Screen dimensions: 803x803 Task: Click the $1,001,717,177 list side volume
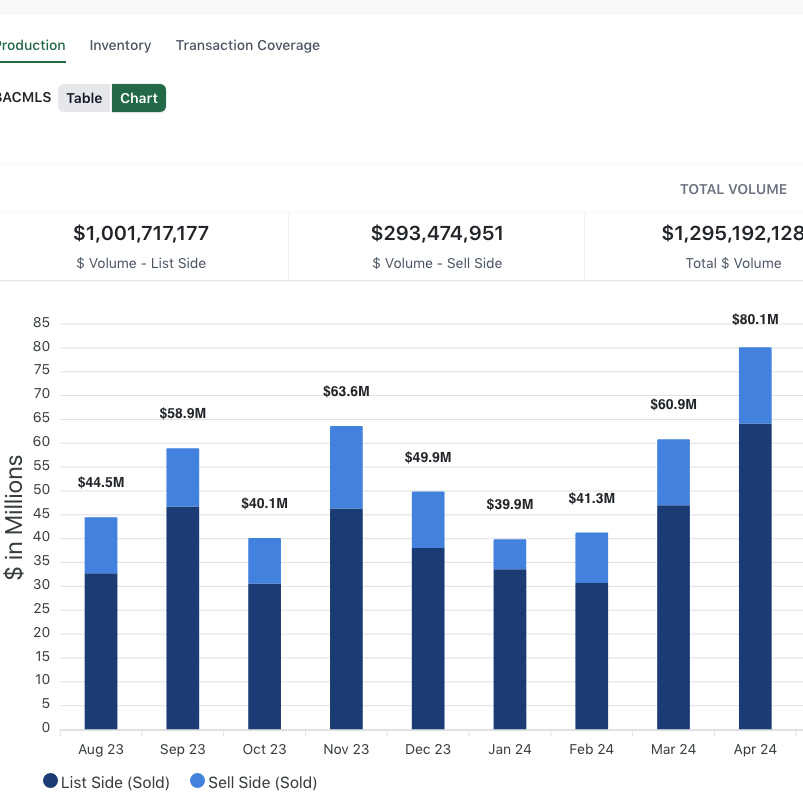tap(141, 233)
